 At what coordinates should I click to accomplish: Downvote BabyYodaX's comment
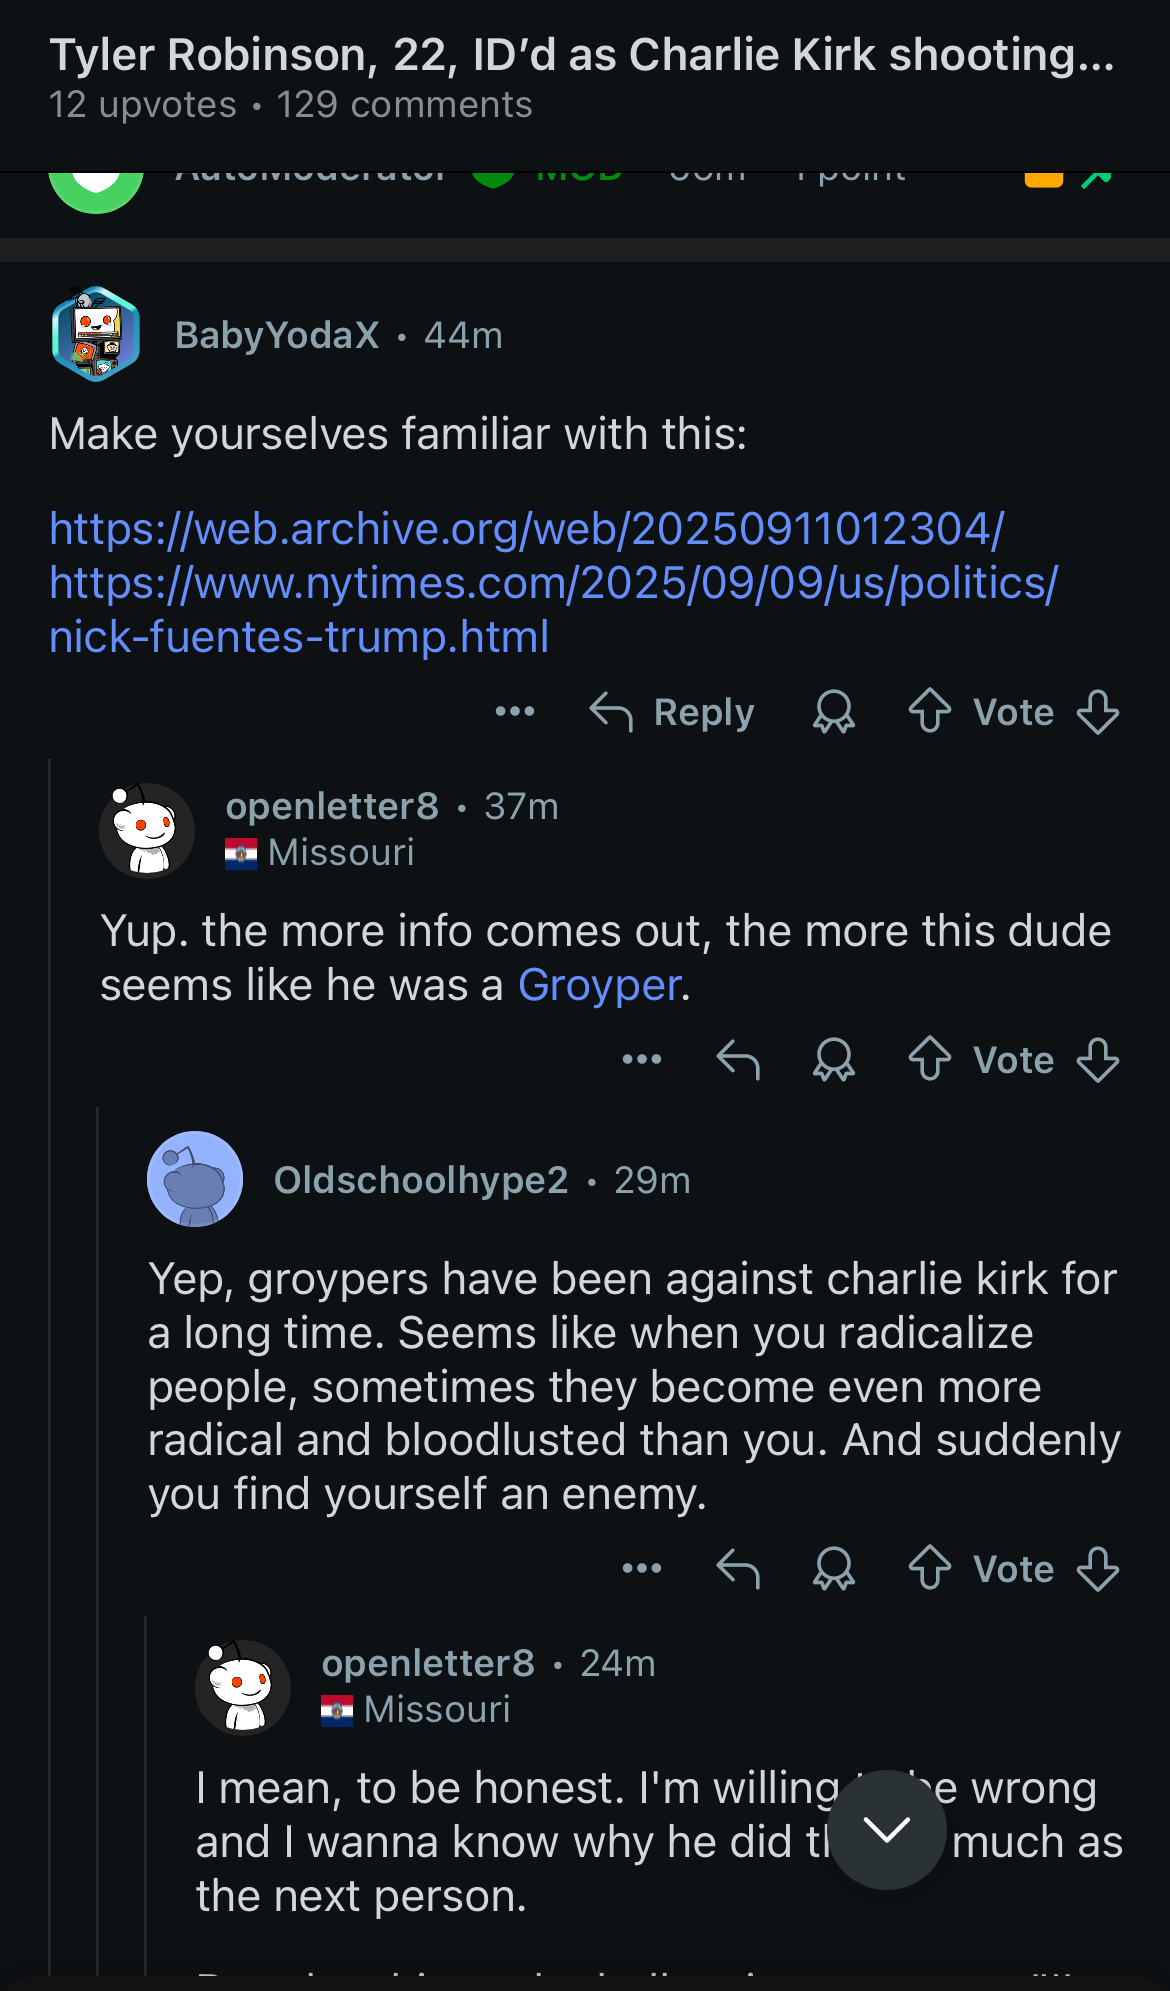[x=1098, y=711]
